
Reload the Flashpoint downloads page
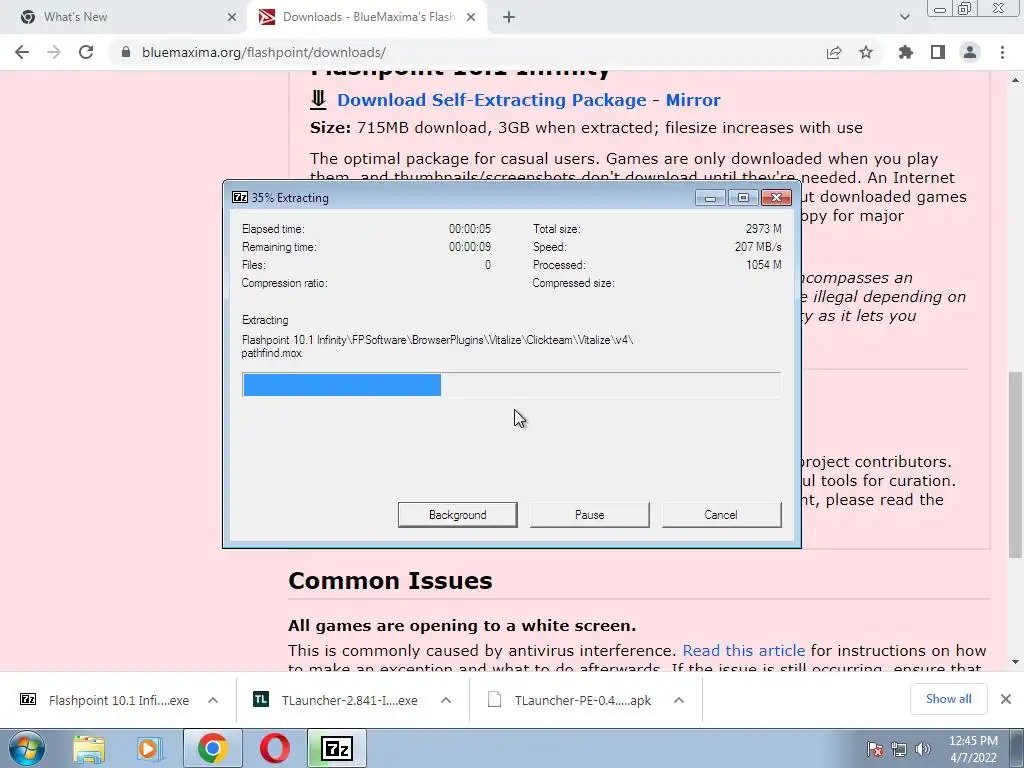[x=86, y=52]
